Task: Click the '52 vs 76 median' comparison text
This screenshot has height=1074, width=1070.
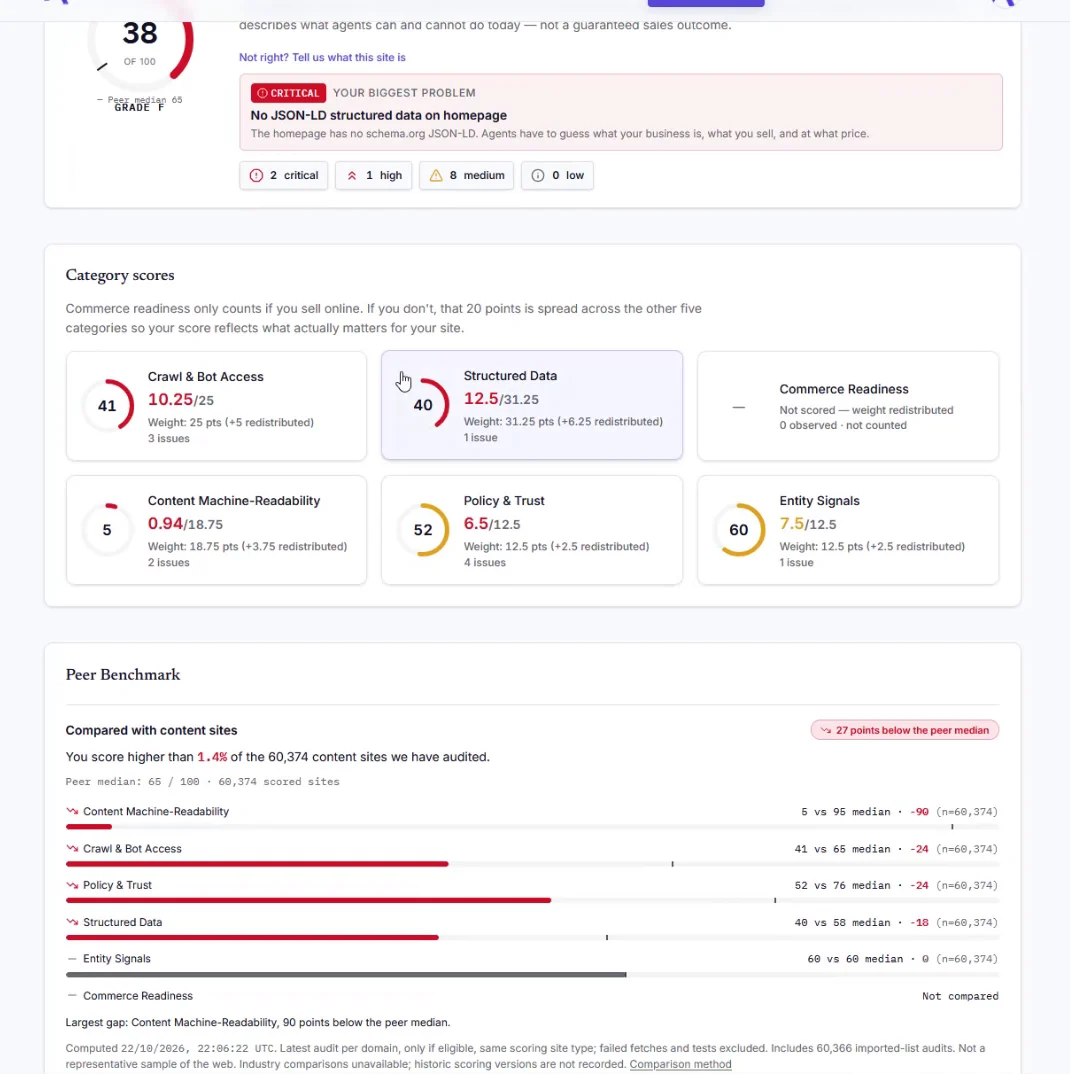Action: coord(843,885)
